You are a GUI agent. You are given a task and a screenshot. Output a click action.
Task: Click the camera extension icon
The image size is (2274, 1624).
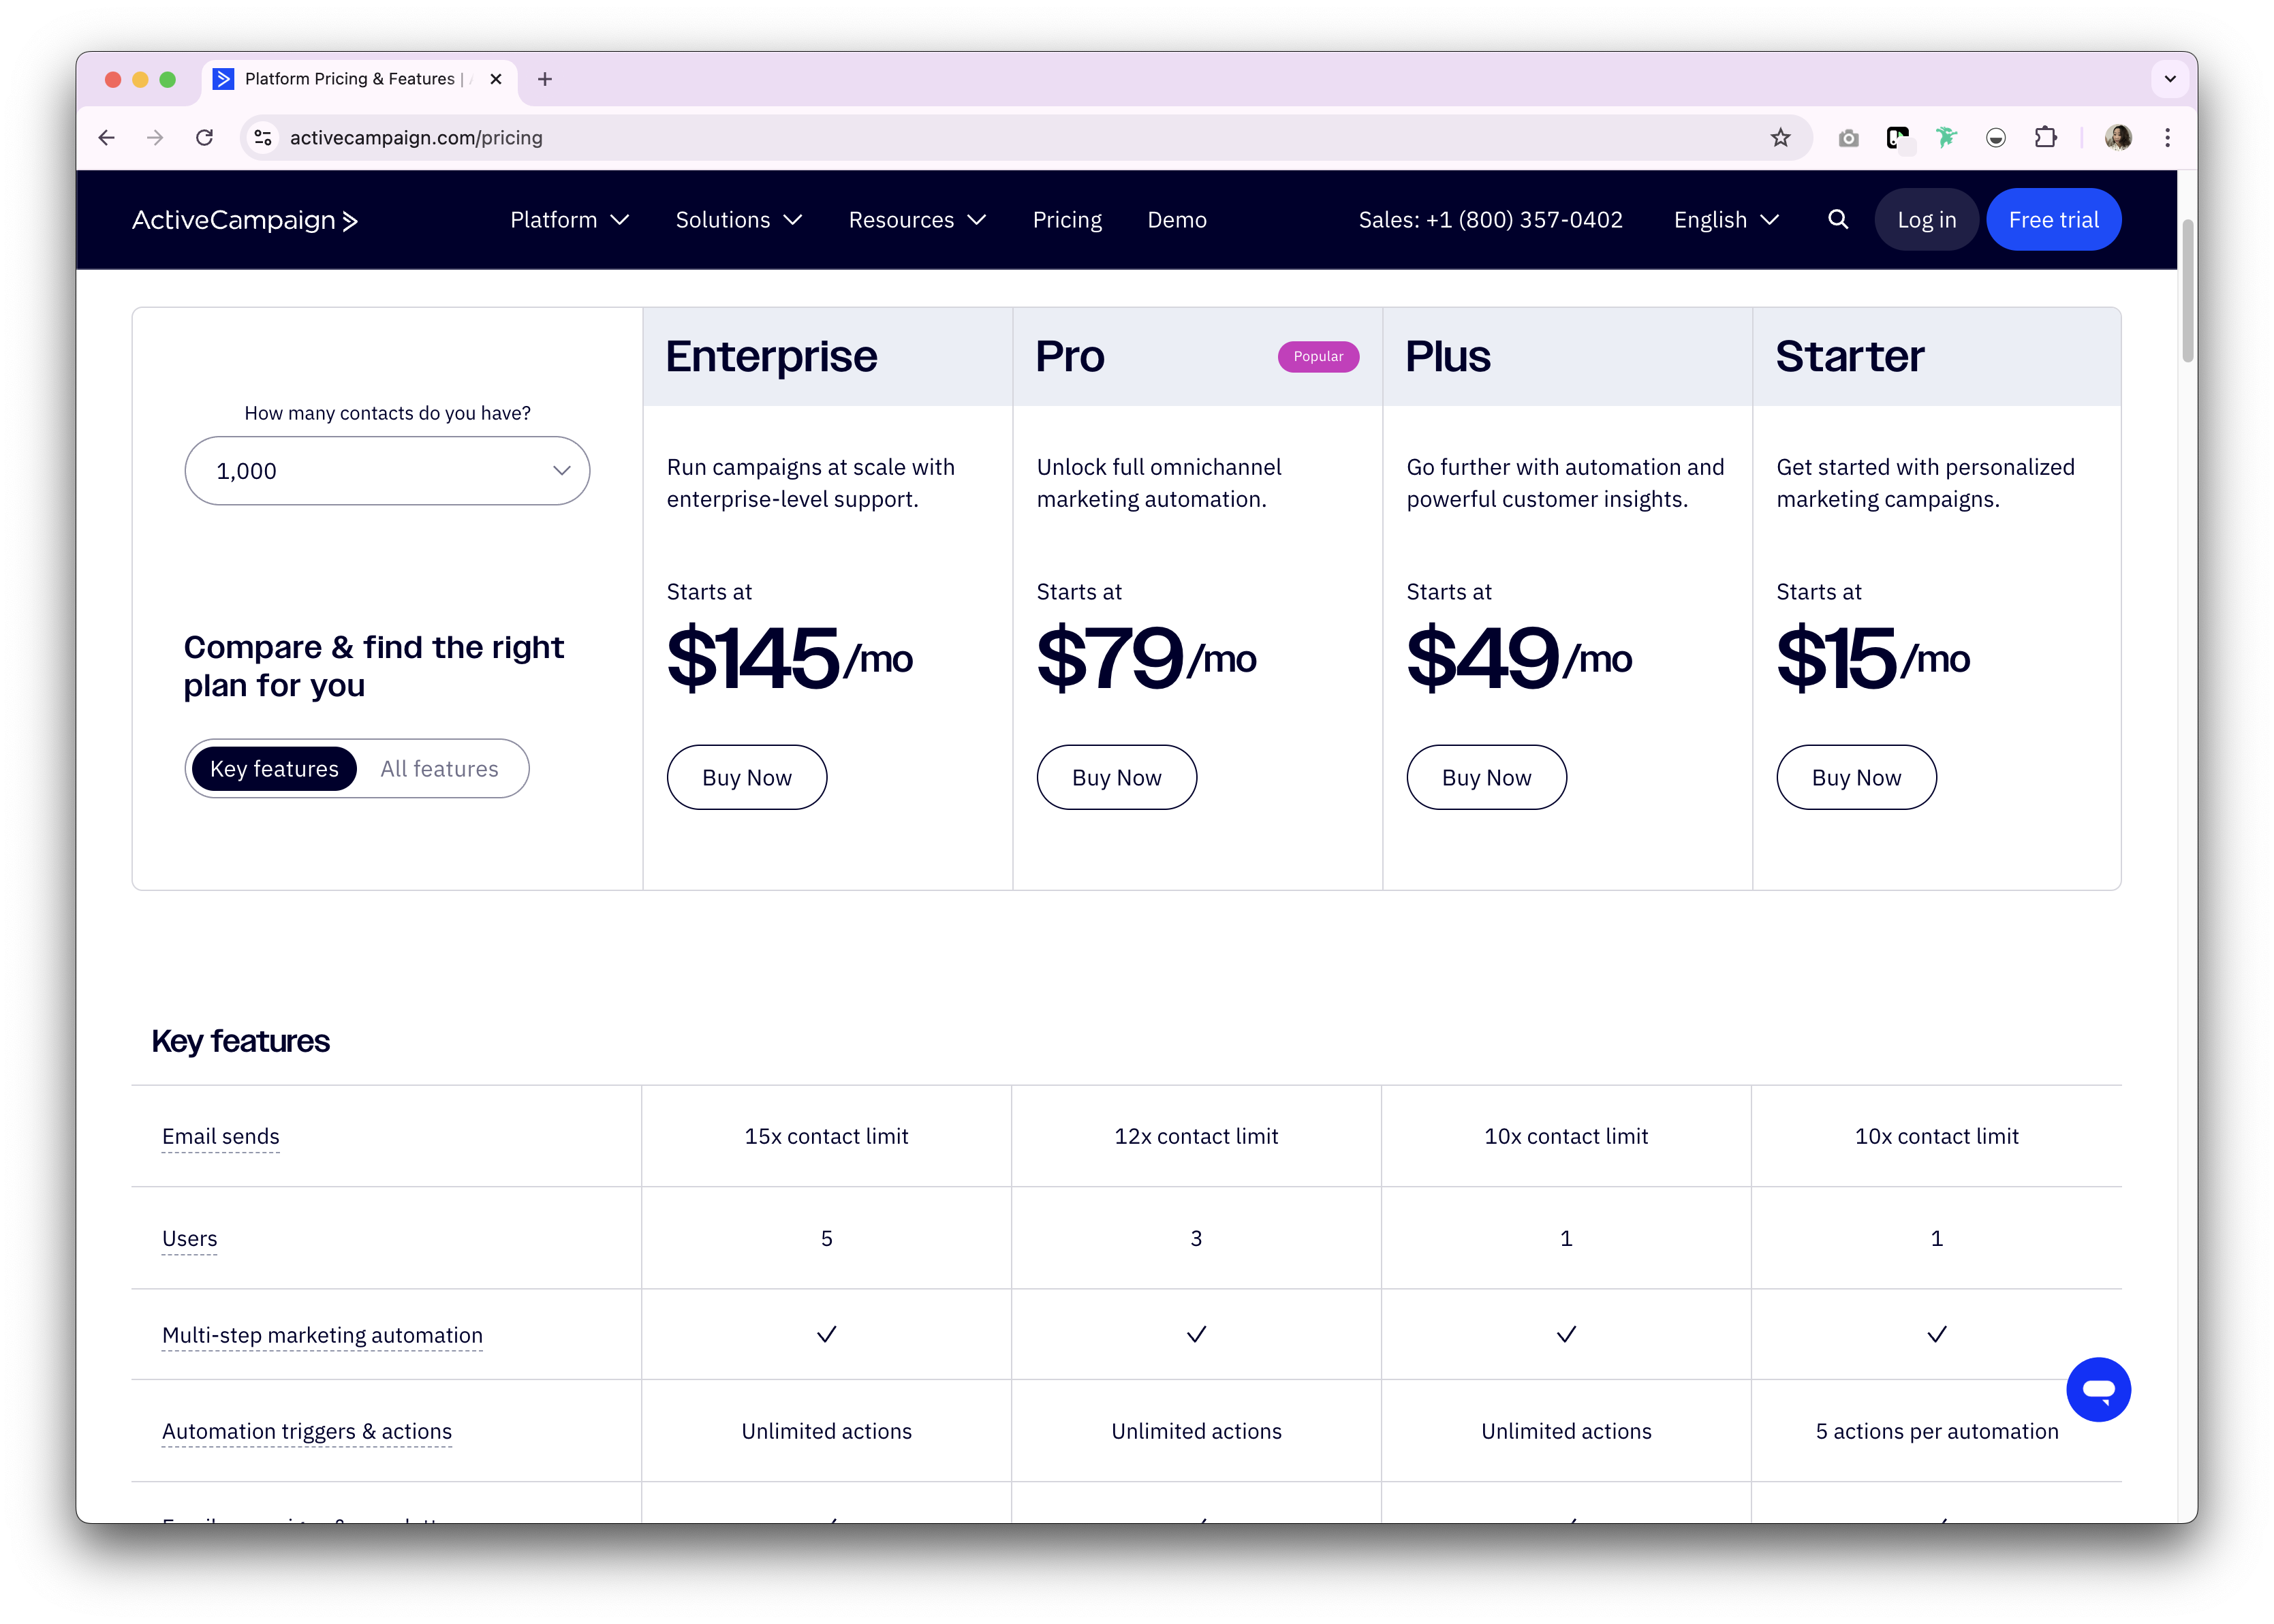click(x=1848, y=138)
